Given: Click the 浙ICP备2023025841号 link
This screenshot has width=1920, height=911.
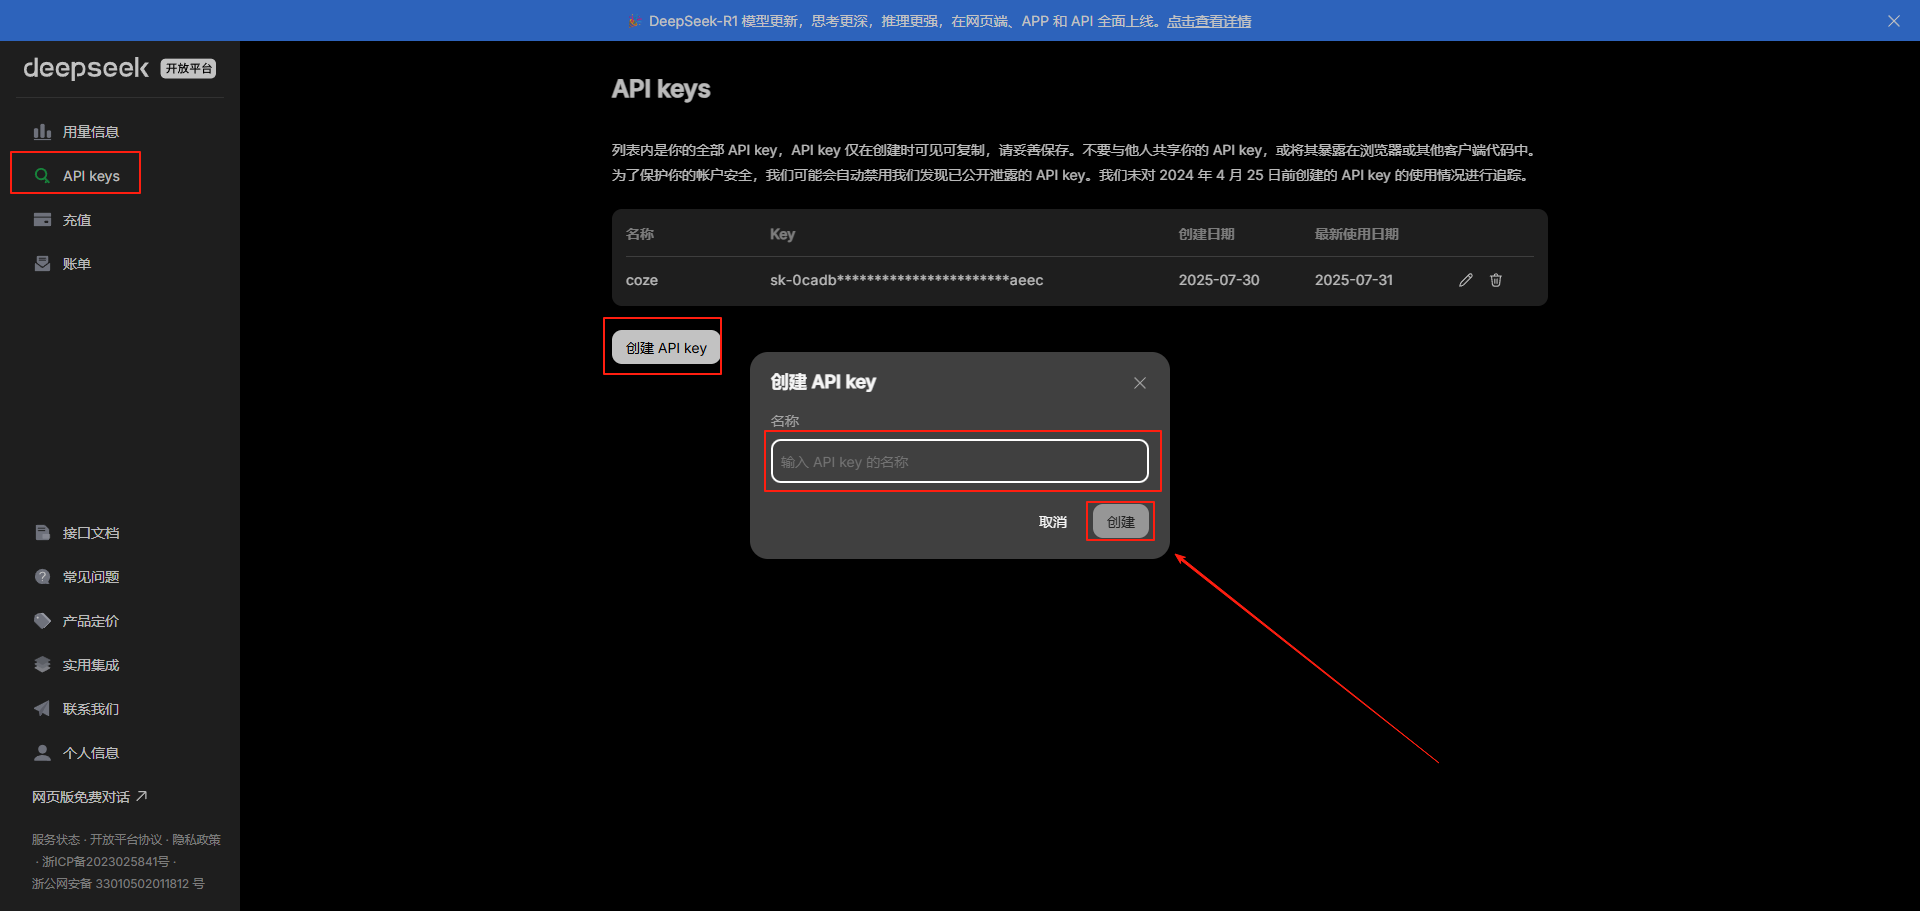Looking at the screenshot, I should (106, 862).
